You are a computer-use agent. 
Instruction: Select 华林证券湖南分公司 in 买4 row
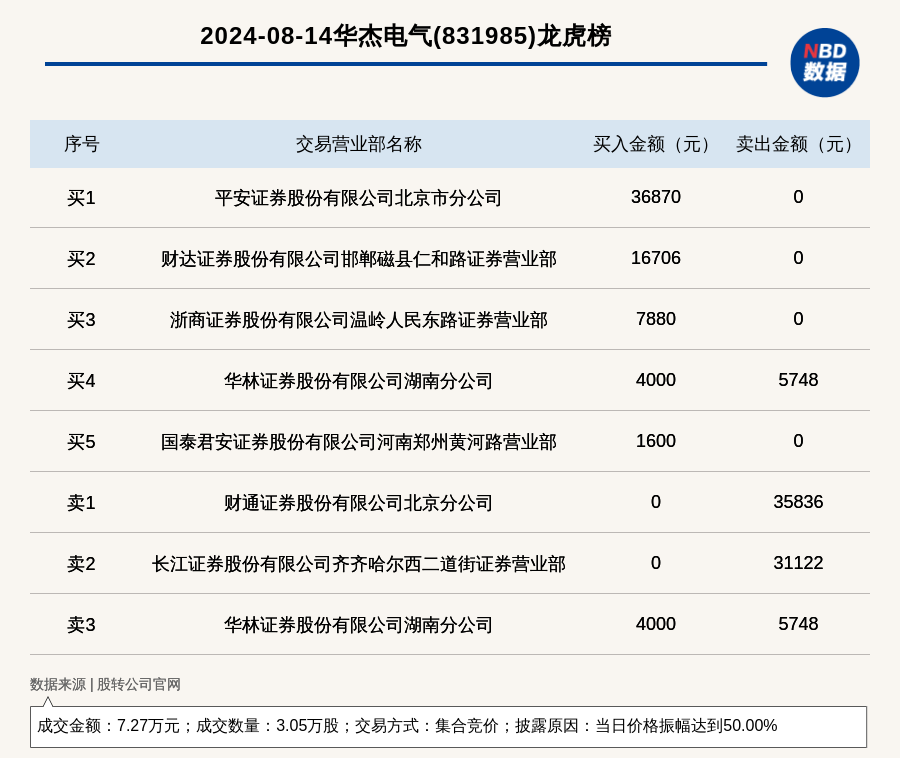[358, 380]
